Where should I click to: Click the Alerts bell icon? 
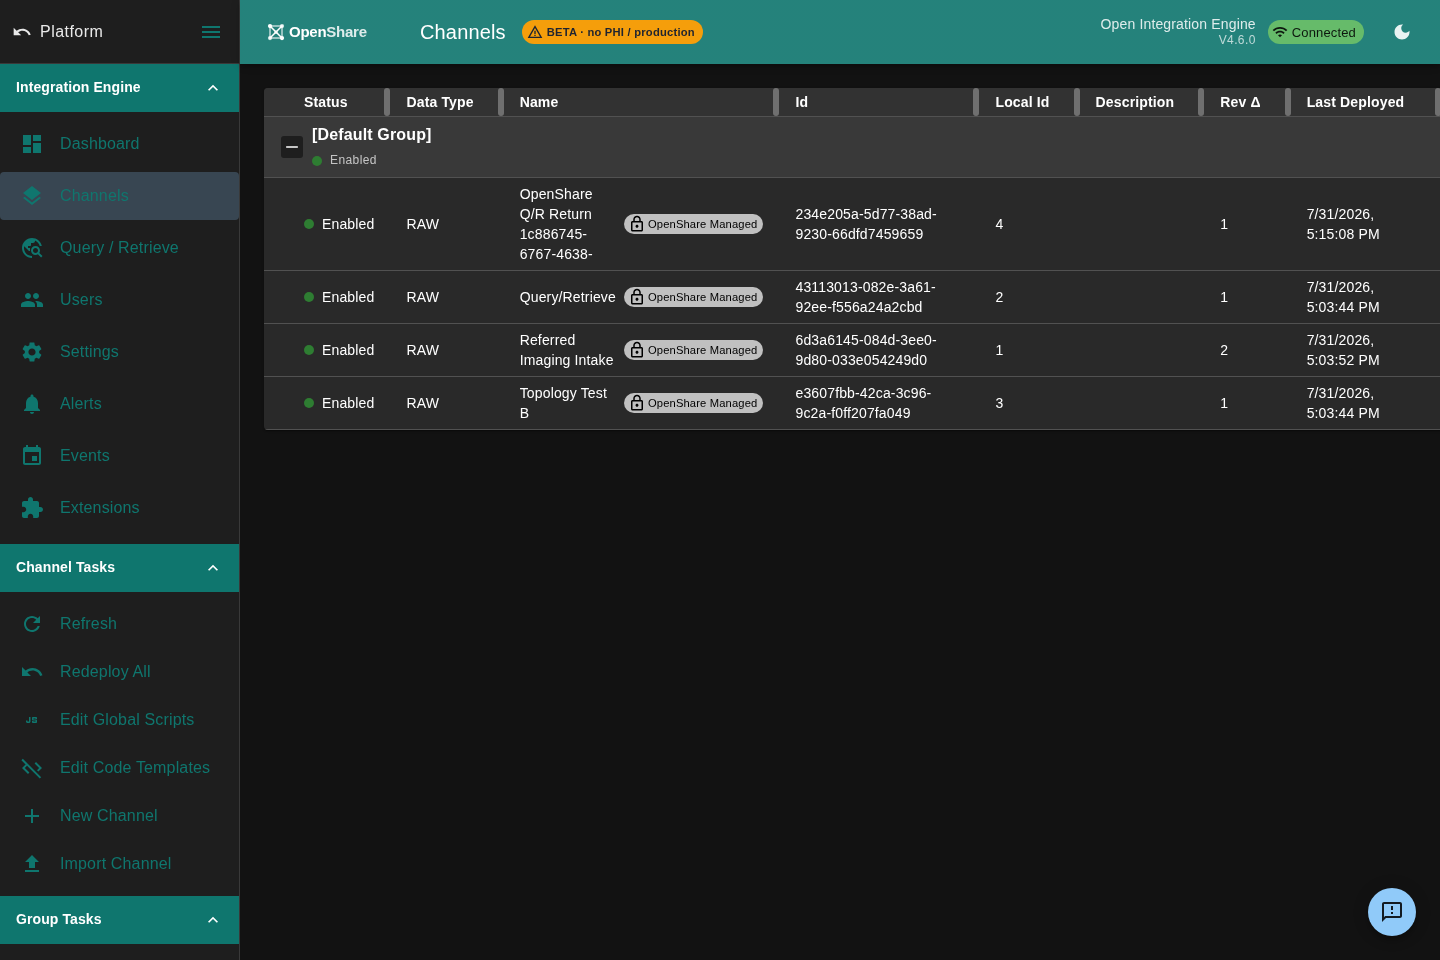click(x=32, y=404)
